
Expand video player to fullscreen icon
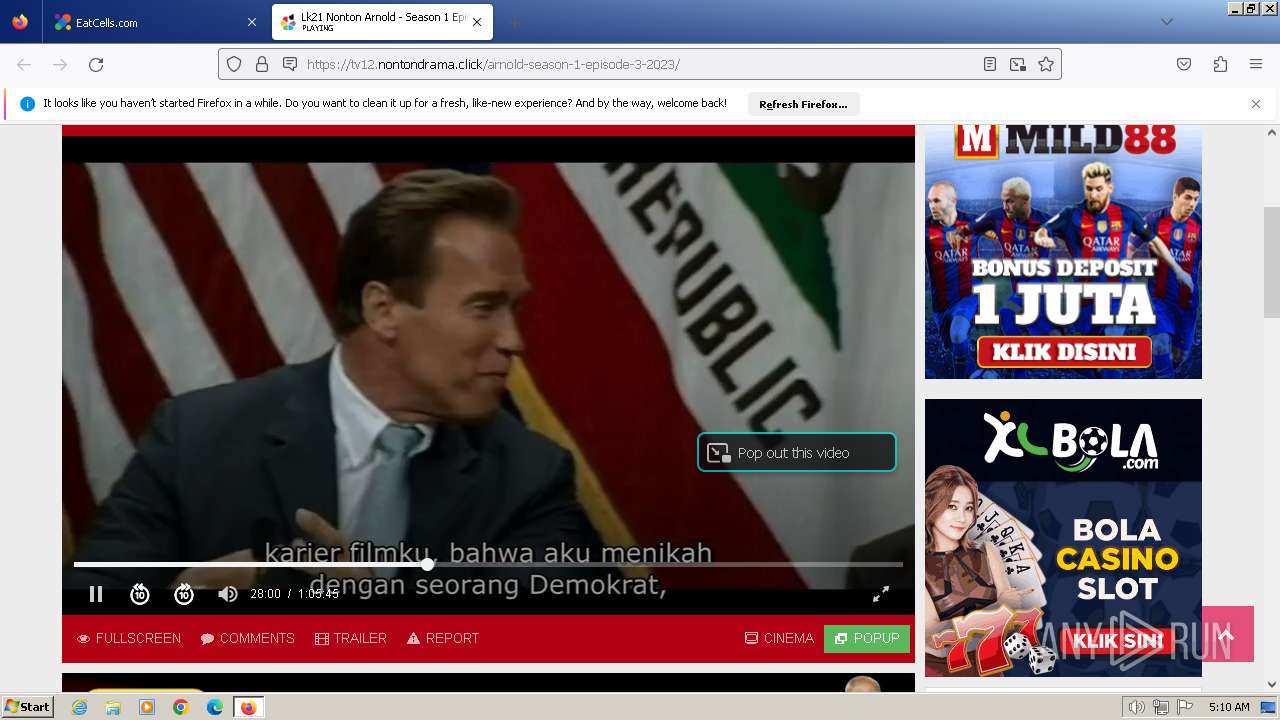coord(881,594)
